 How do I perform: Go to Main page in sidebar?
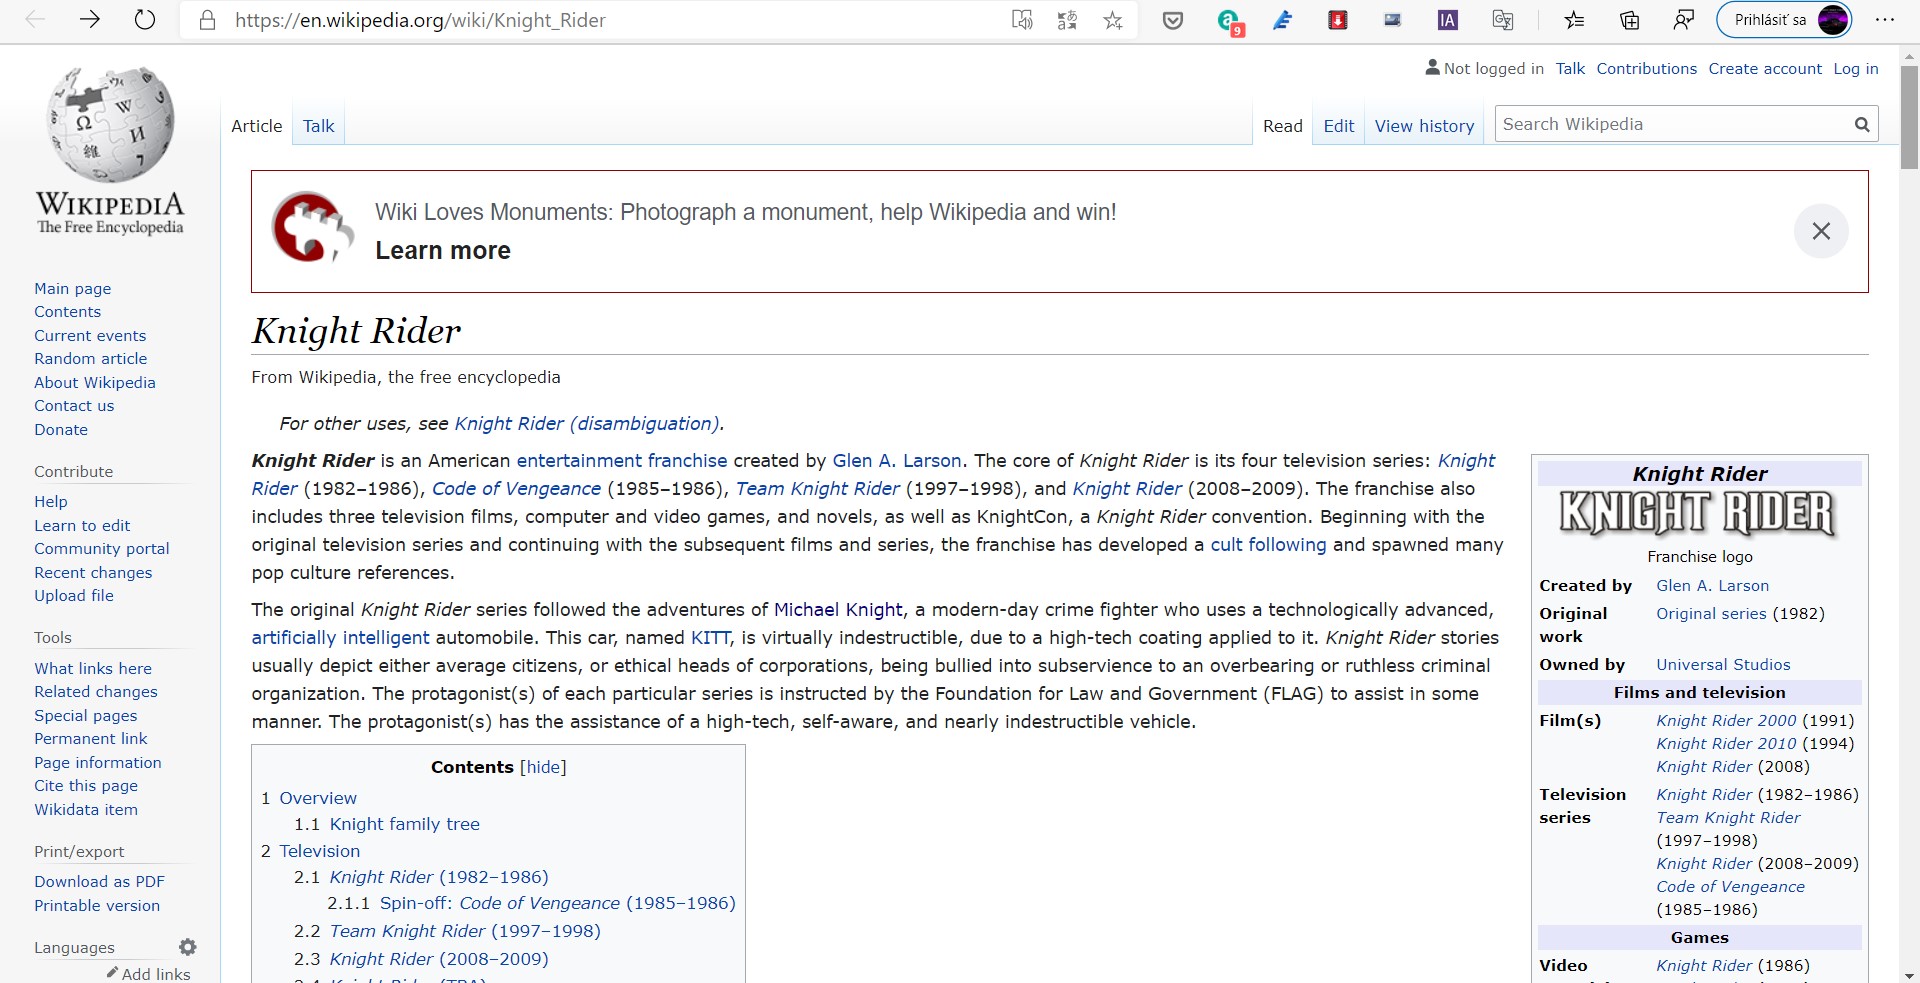click(72, 288)
